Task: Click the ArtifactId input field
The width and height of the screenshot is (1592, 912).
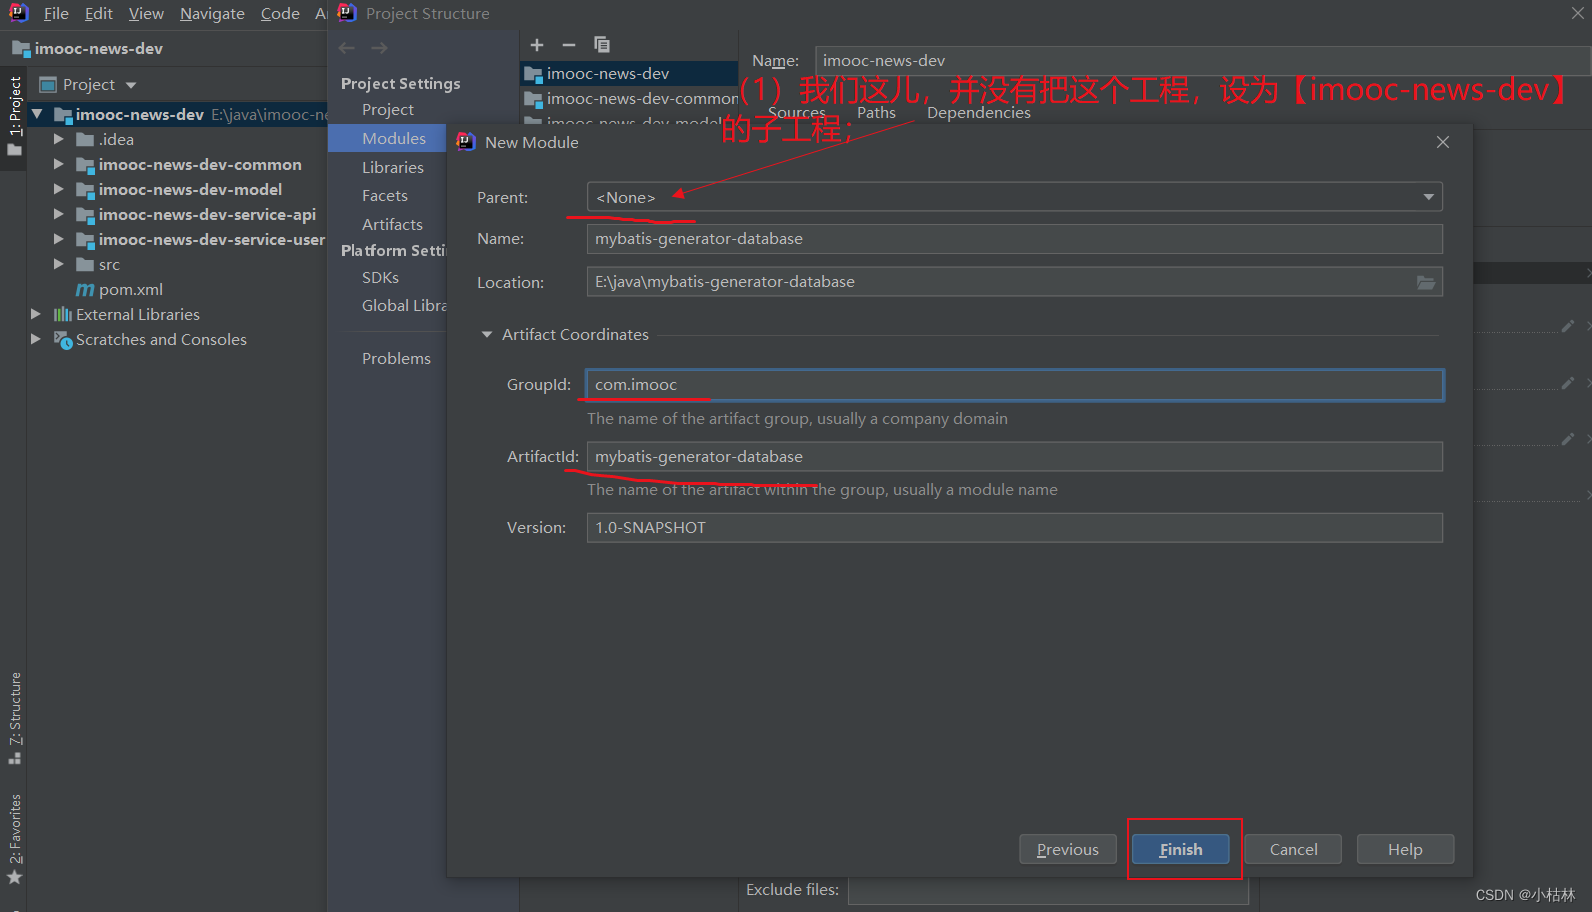Action: click(x=1014, y=457)
